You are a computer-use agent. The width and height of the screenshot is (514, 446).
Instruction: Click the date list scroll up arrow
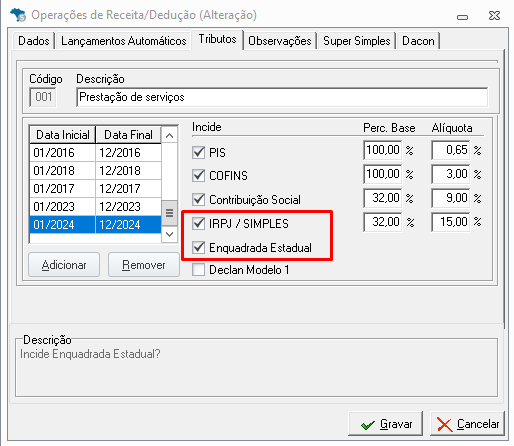pos(169,136)
